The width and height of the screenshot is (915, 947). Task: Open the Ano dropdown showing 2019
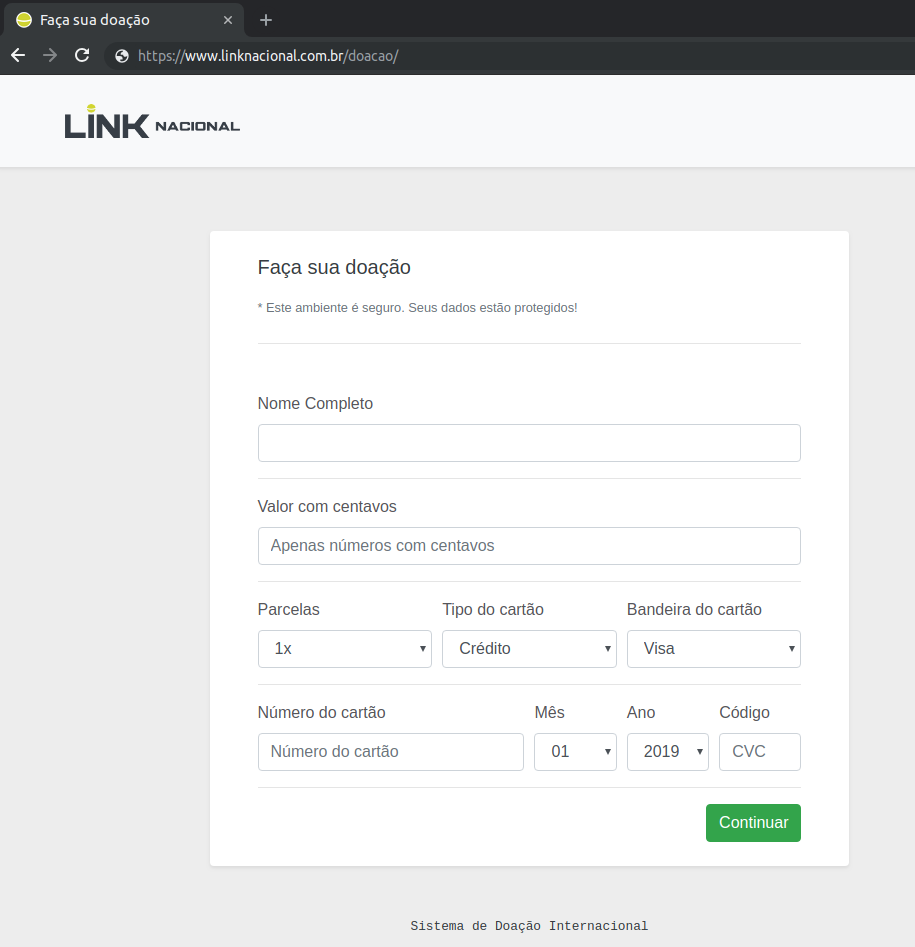667,751
